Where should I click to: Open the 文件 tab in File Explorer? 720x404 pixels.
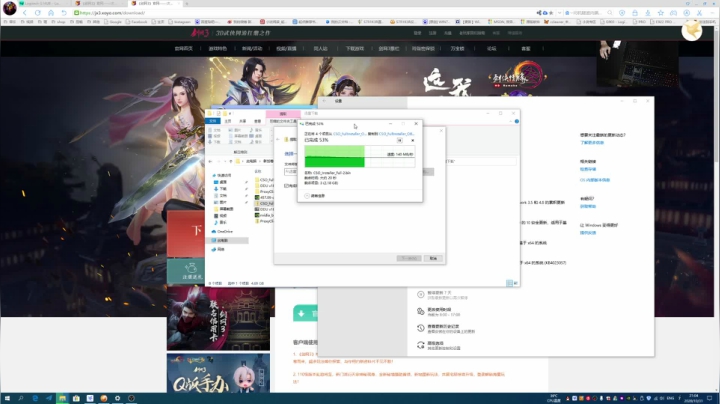(213, 121)
